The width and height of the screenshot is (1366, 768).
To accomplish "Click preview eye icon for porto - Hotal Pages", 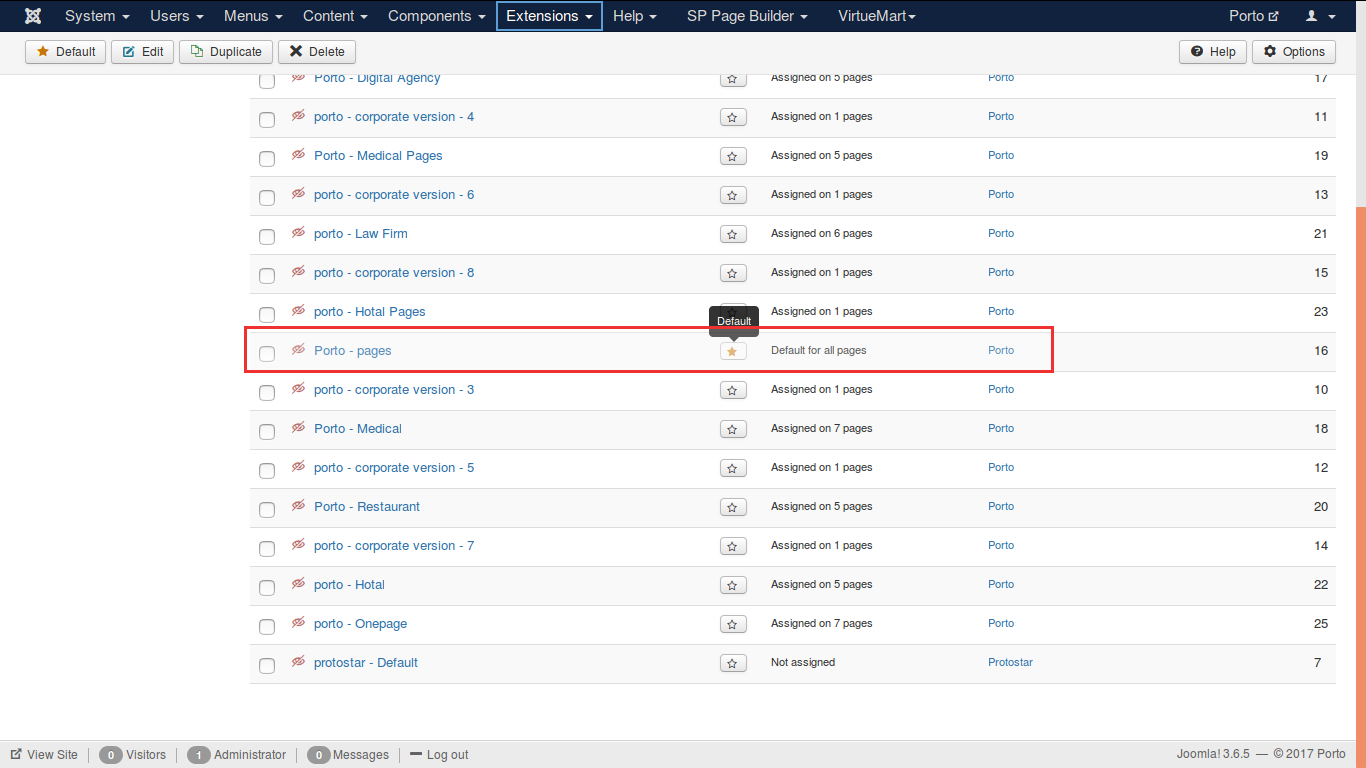I will click(298, 310).
